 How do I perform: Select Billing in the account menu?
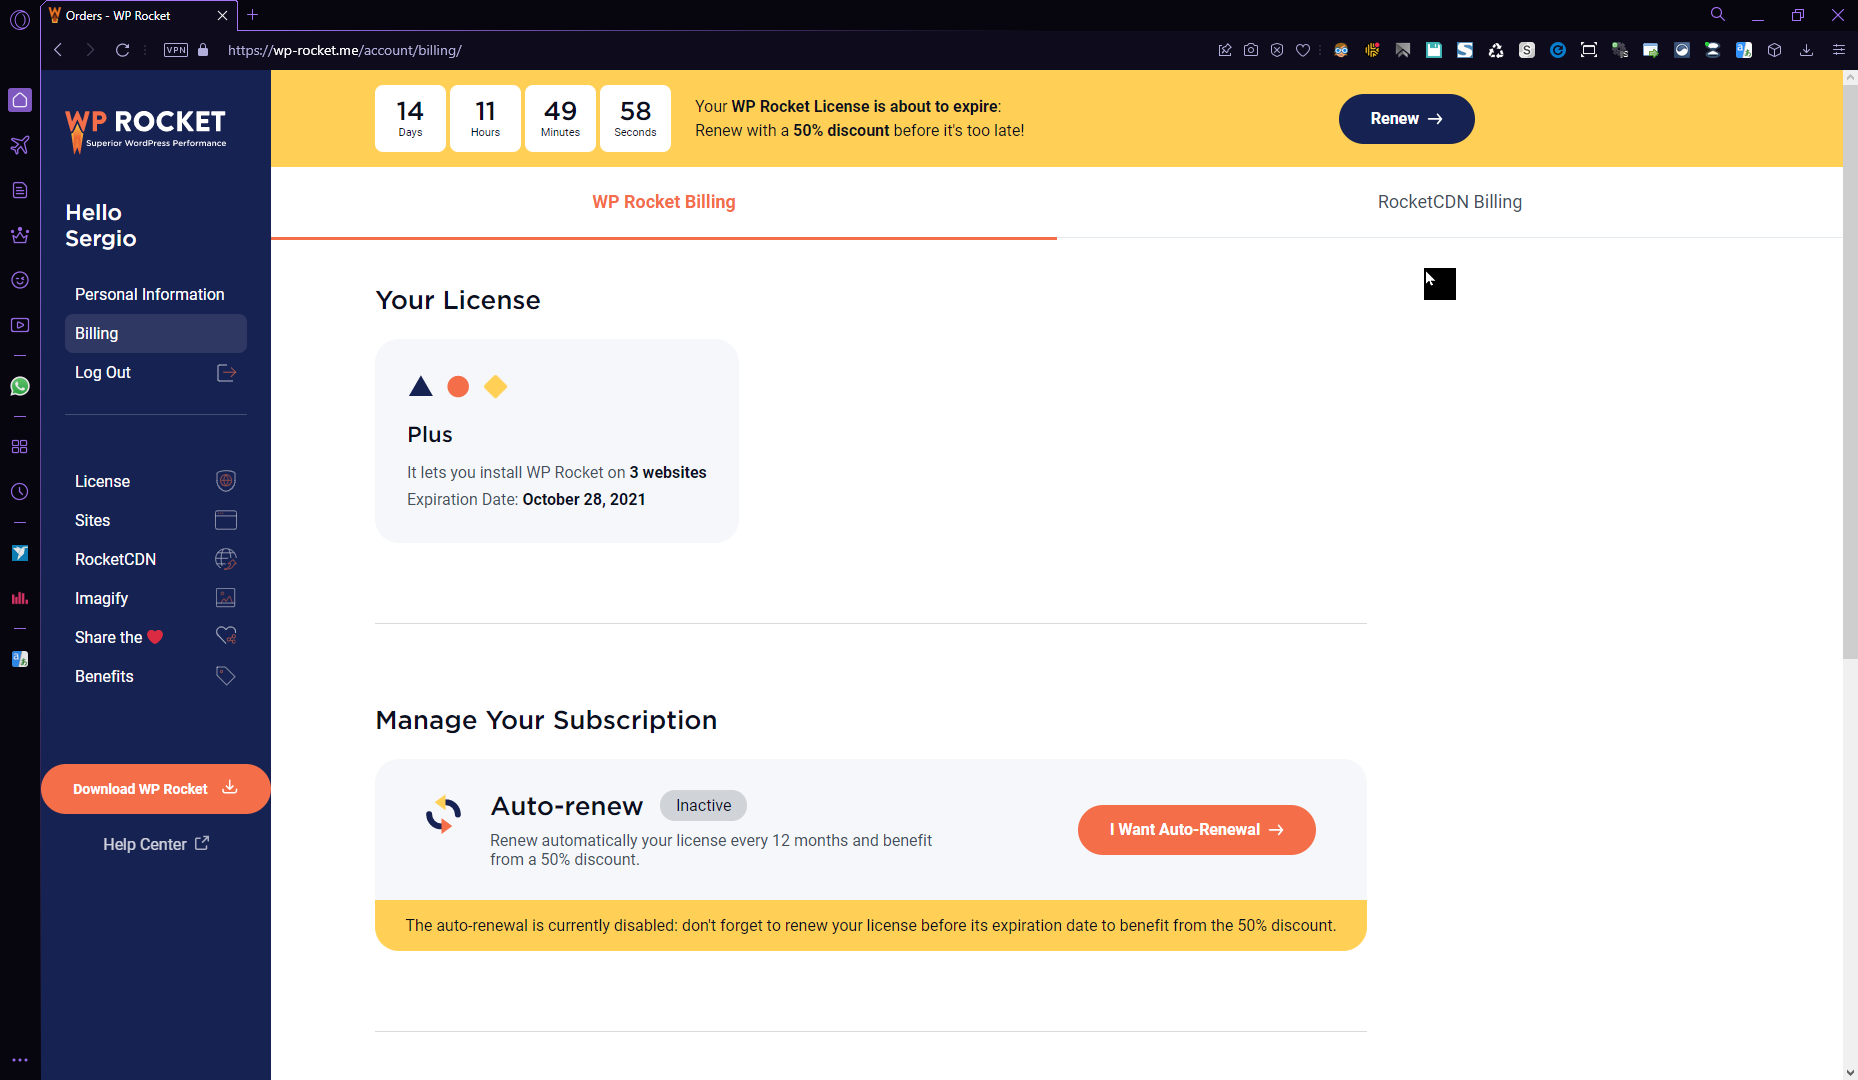click(156, 334)
